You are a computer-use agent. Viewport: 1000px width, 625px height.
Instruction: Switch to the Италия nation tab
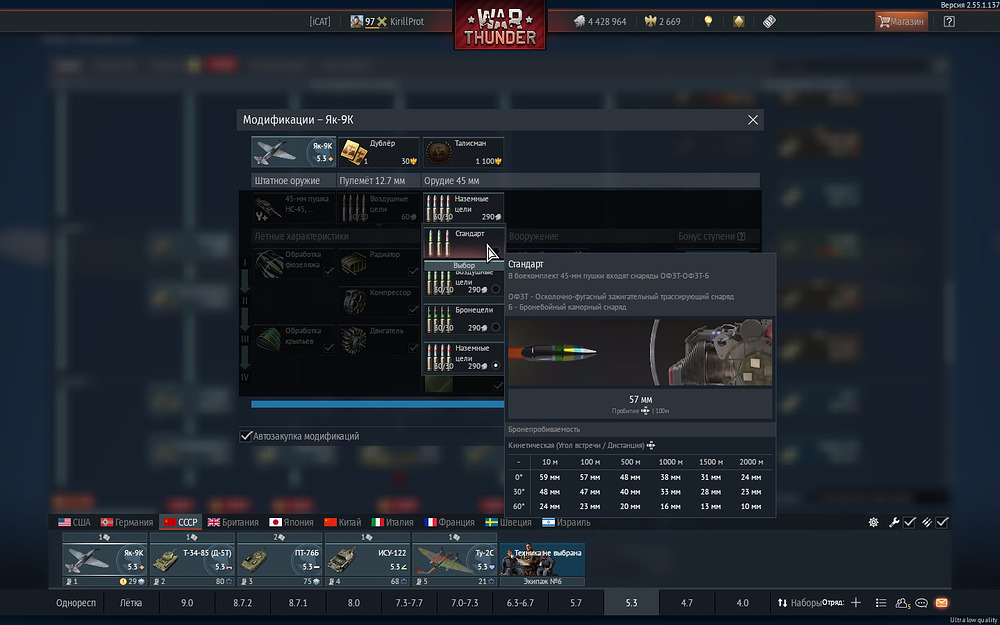click(x=392, y=522)
